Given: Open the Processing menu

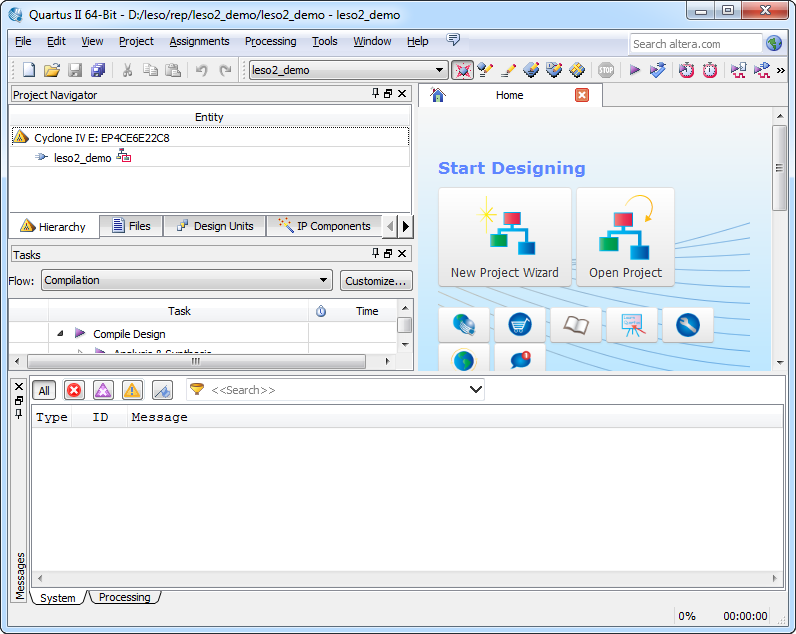Looking at the screenshot, I should click(x=270, y=41).
